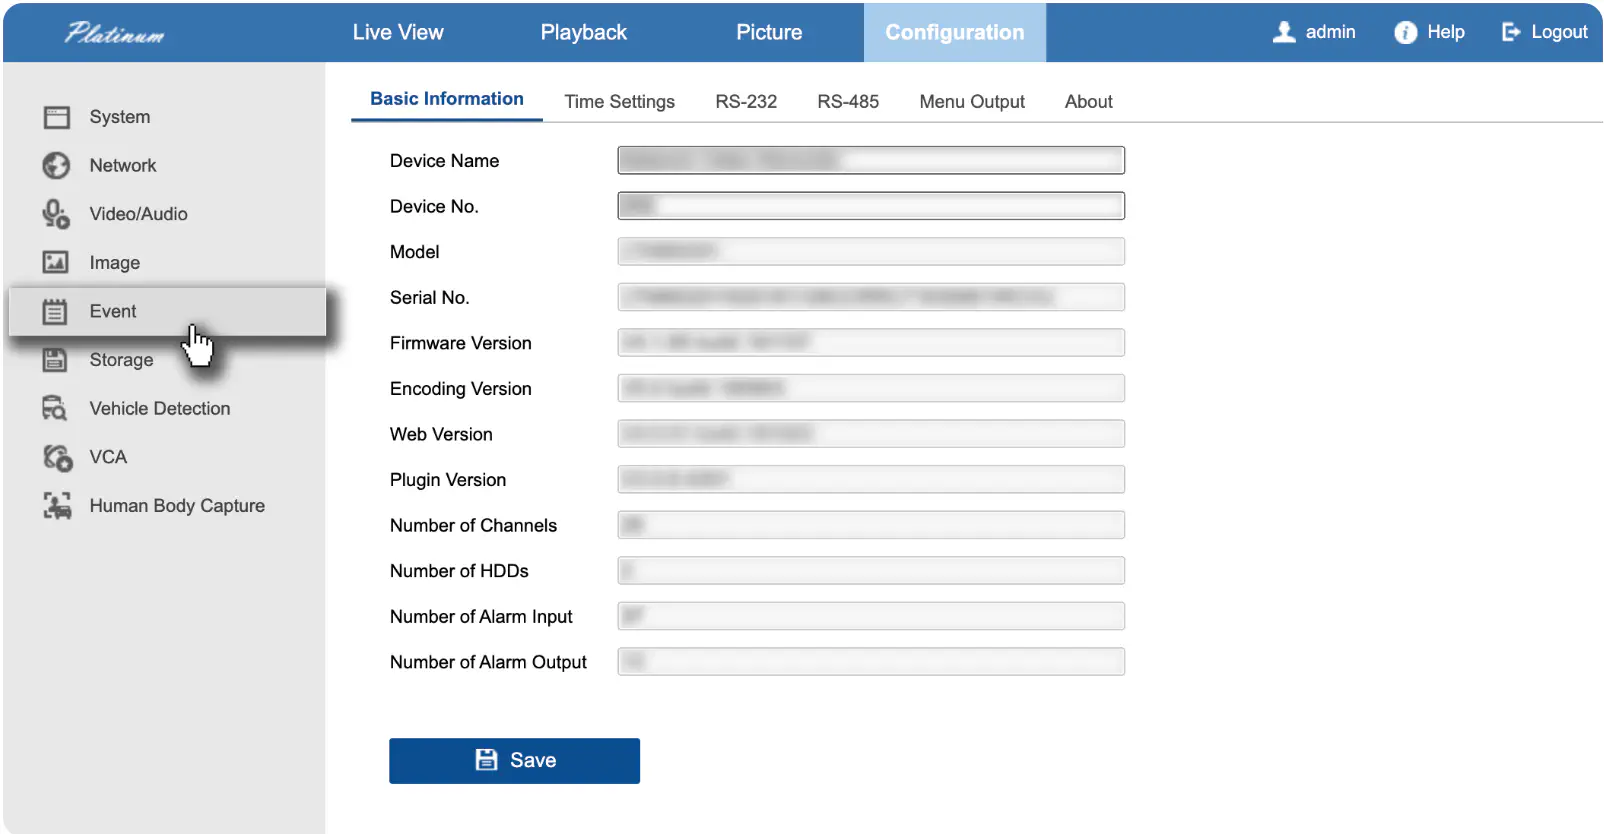Screen dimensions: 1604x834
Task: Open the About tab
Action: click(x=1089, y=102)
